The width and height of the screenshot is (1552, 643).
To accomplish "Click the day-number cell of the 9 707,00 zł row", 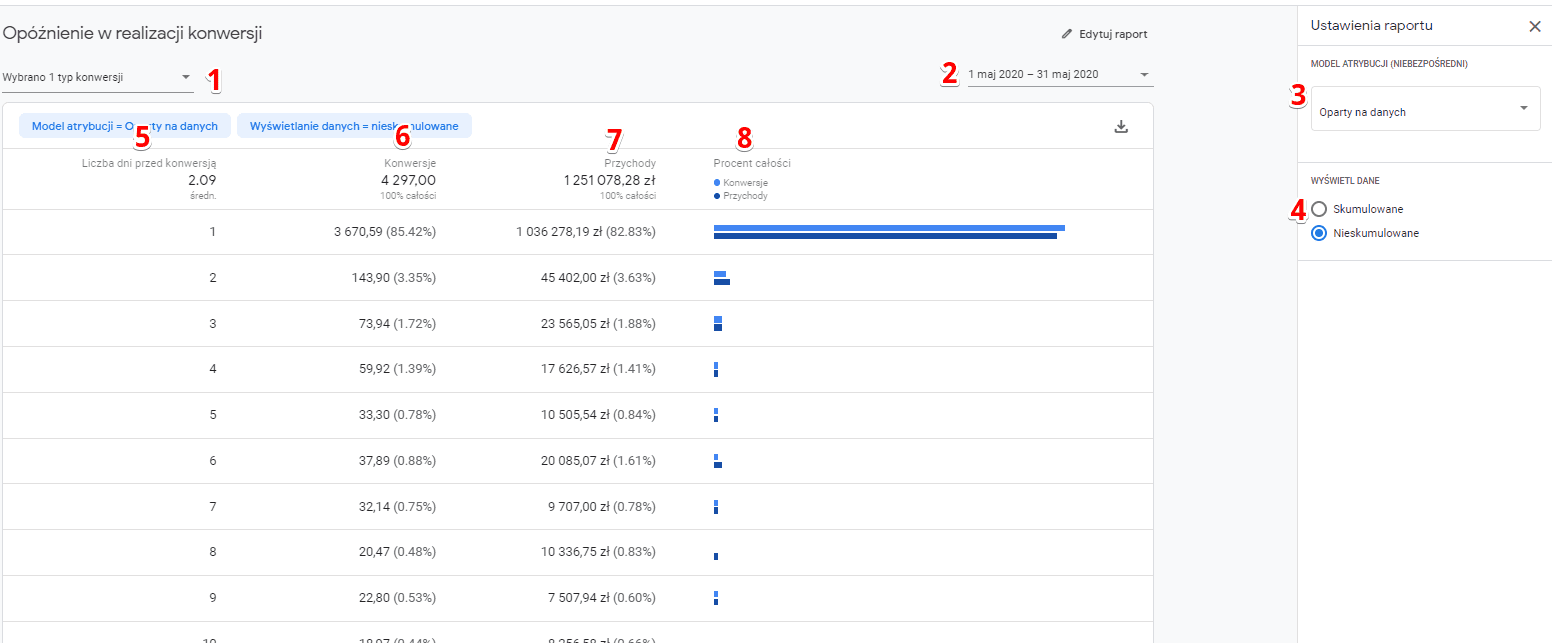I will (213, 507).
